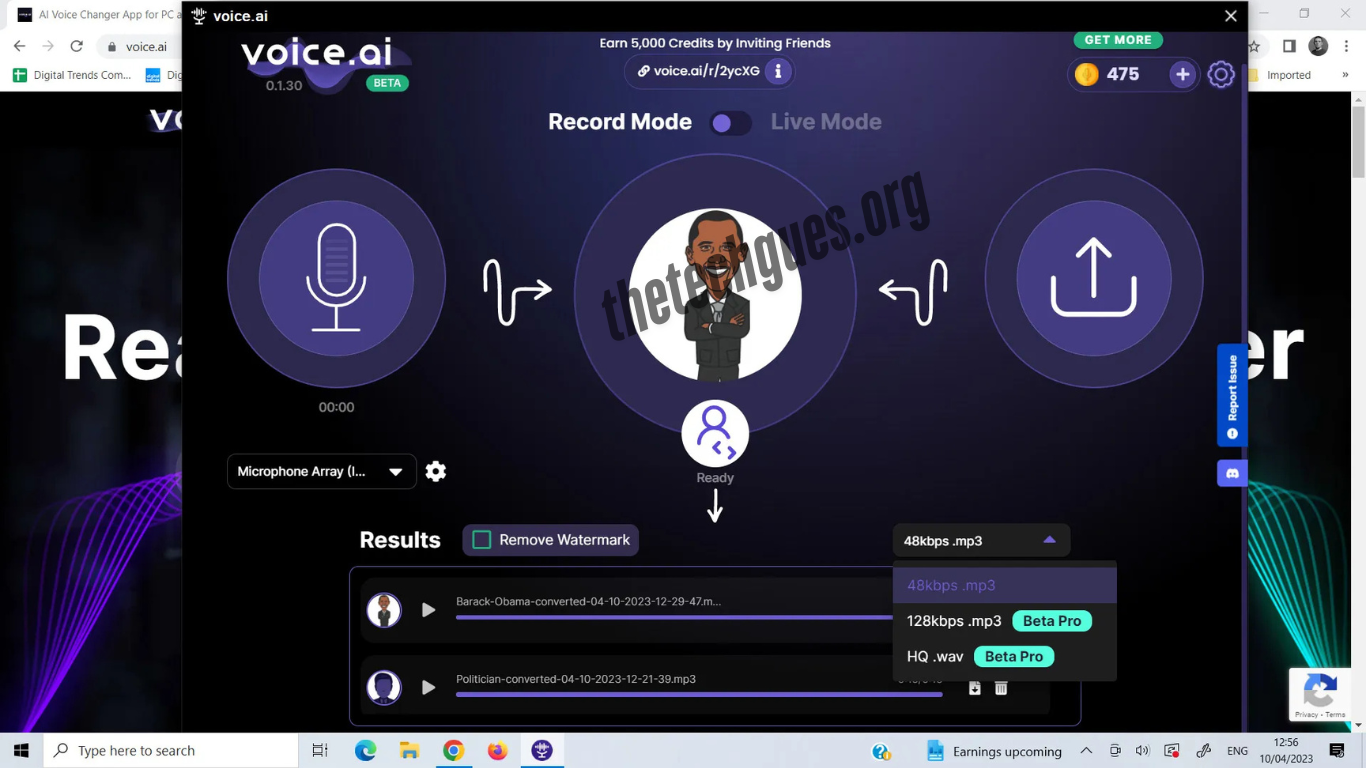
Task: Open the Imported bookmarks folder
Action: 1280,75
